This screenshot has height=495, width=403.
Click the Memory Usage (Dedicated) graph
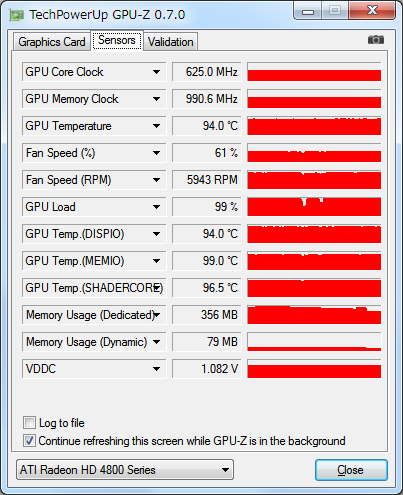[314, 315]
